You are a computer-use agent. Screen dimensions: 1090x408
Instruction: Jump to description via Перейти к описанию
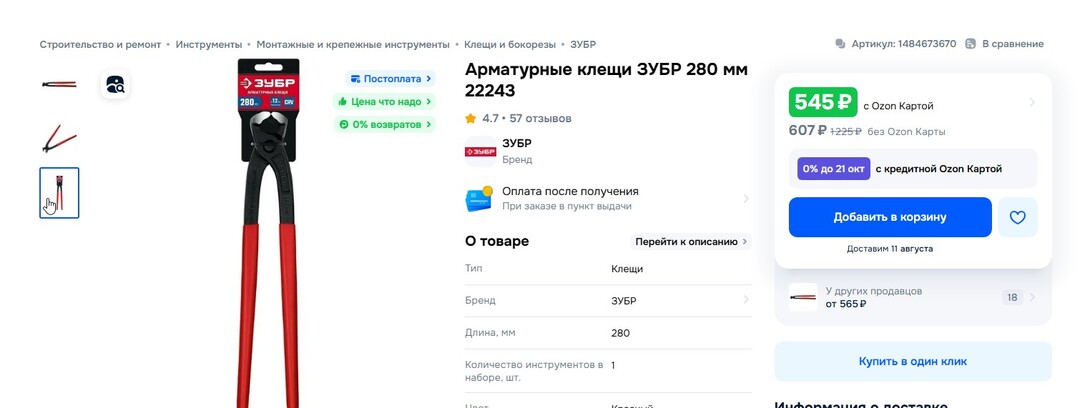coord(691,241)
